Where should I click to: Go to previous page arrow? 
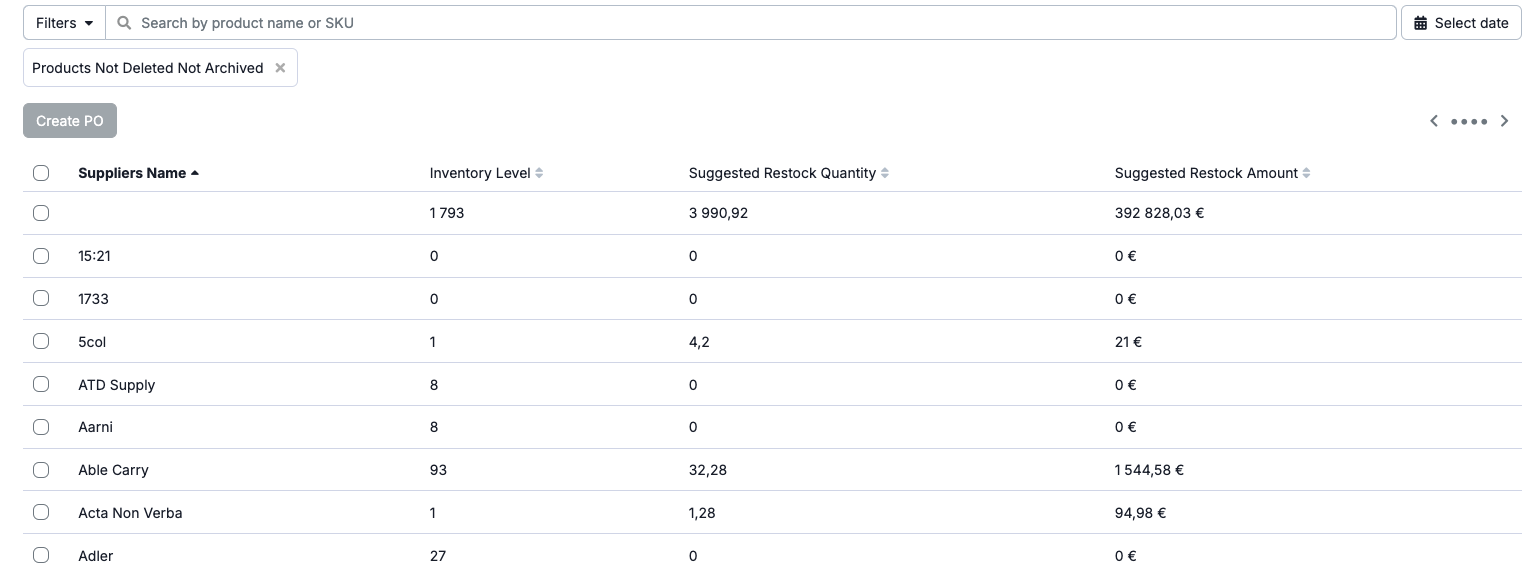pyautogui.click(x=1434, y=121)
